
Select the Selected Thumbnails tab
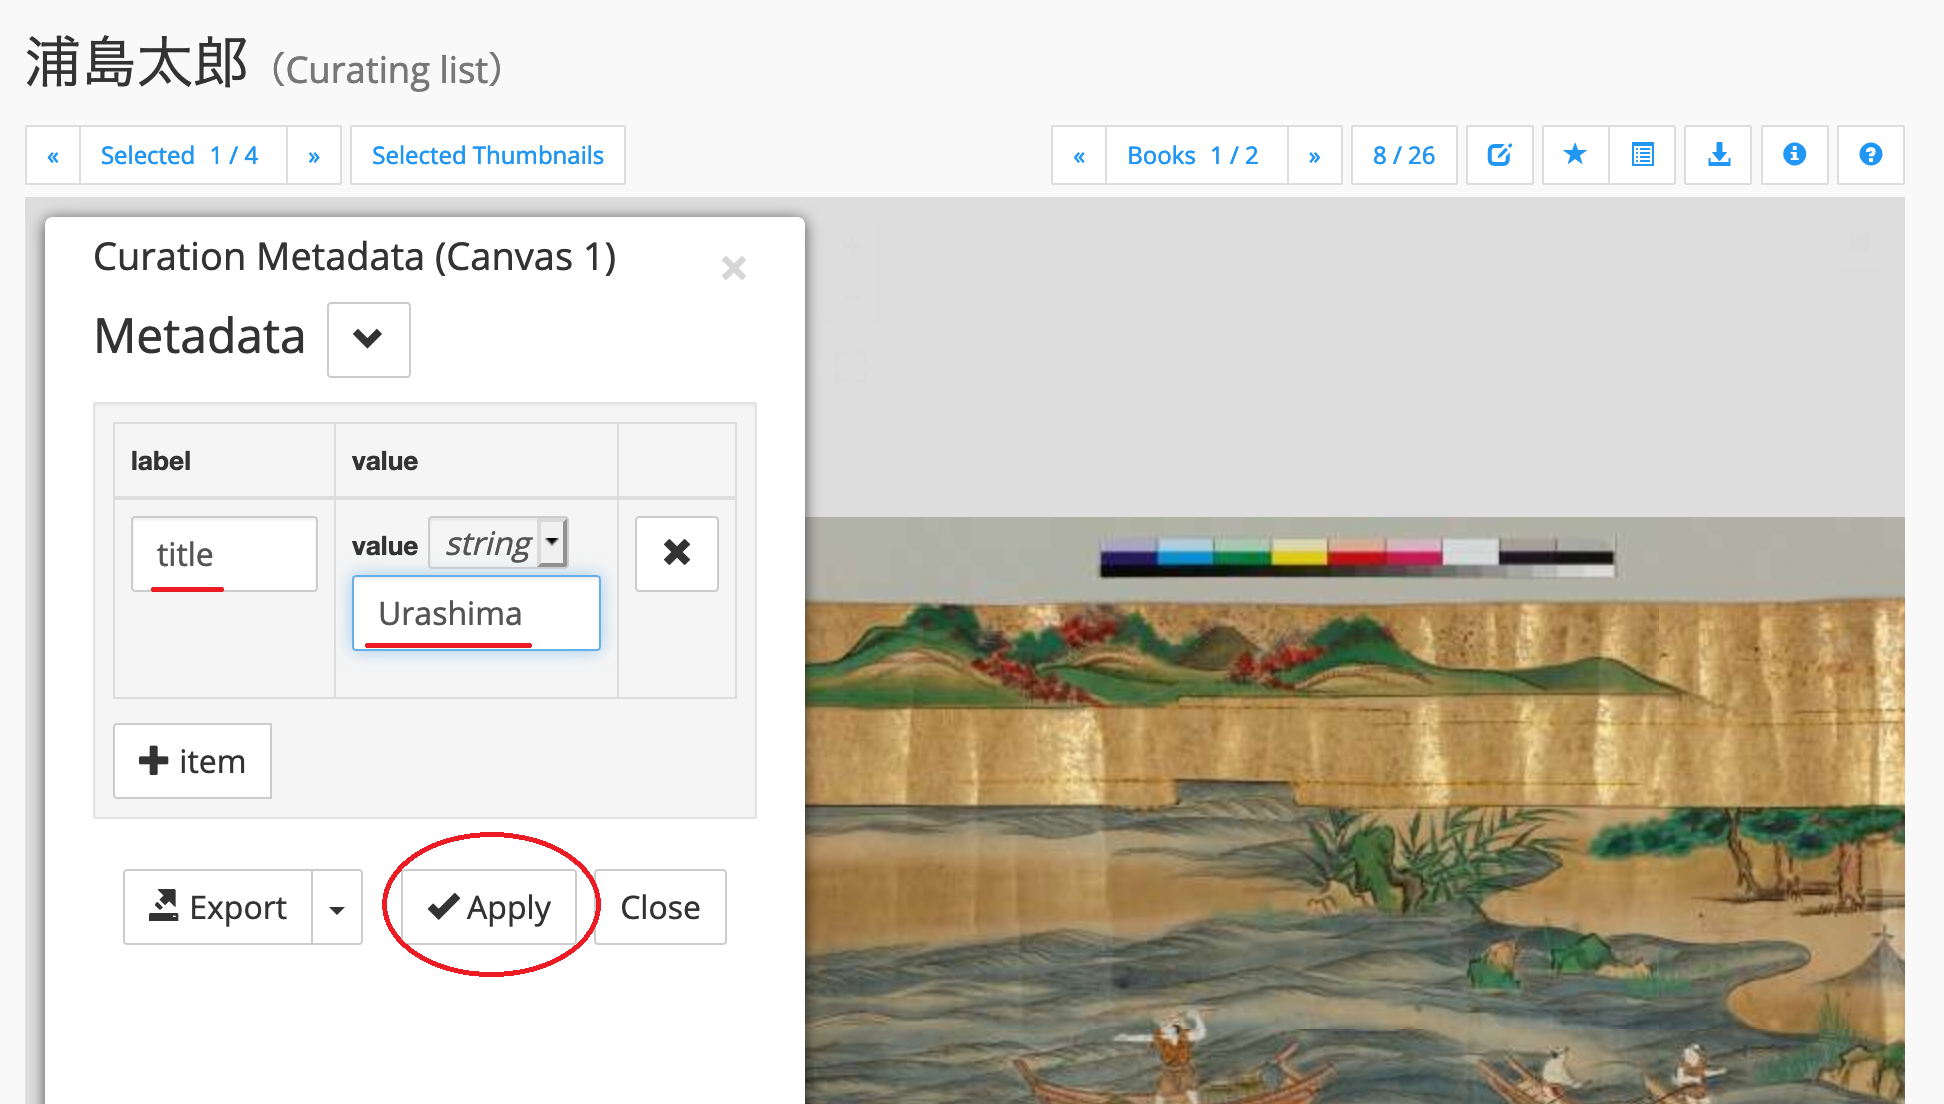pos(487,155)
